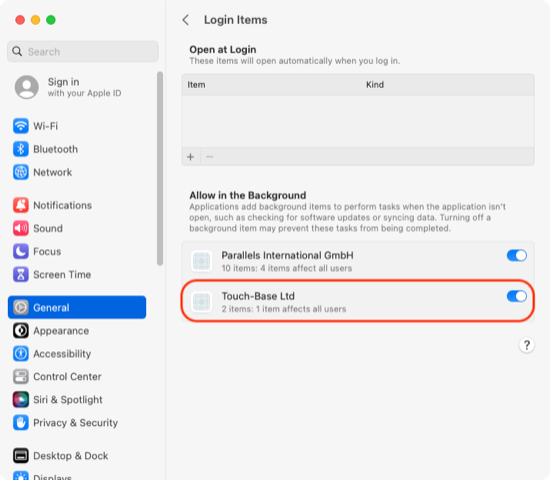Go to Network settings label
The height and width of the screenshot is (480, 550).
coord(53,172)
